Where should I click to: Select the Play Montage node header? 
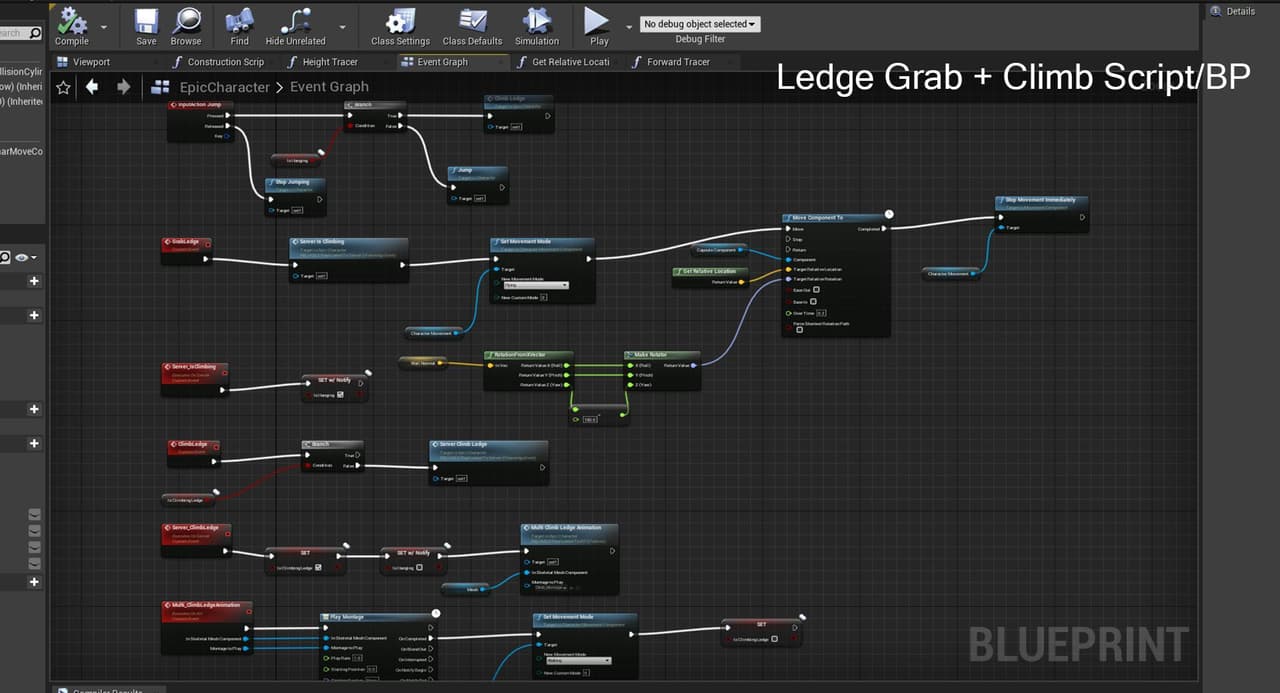point(377,617)
